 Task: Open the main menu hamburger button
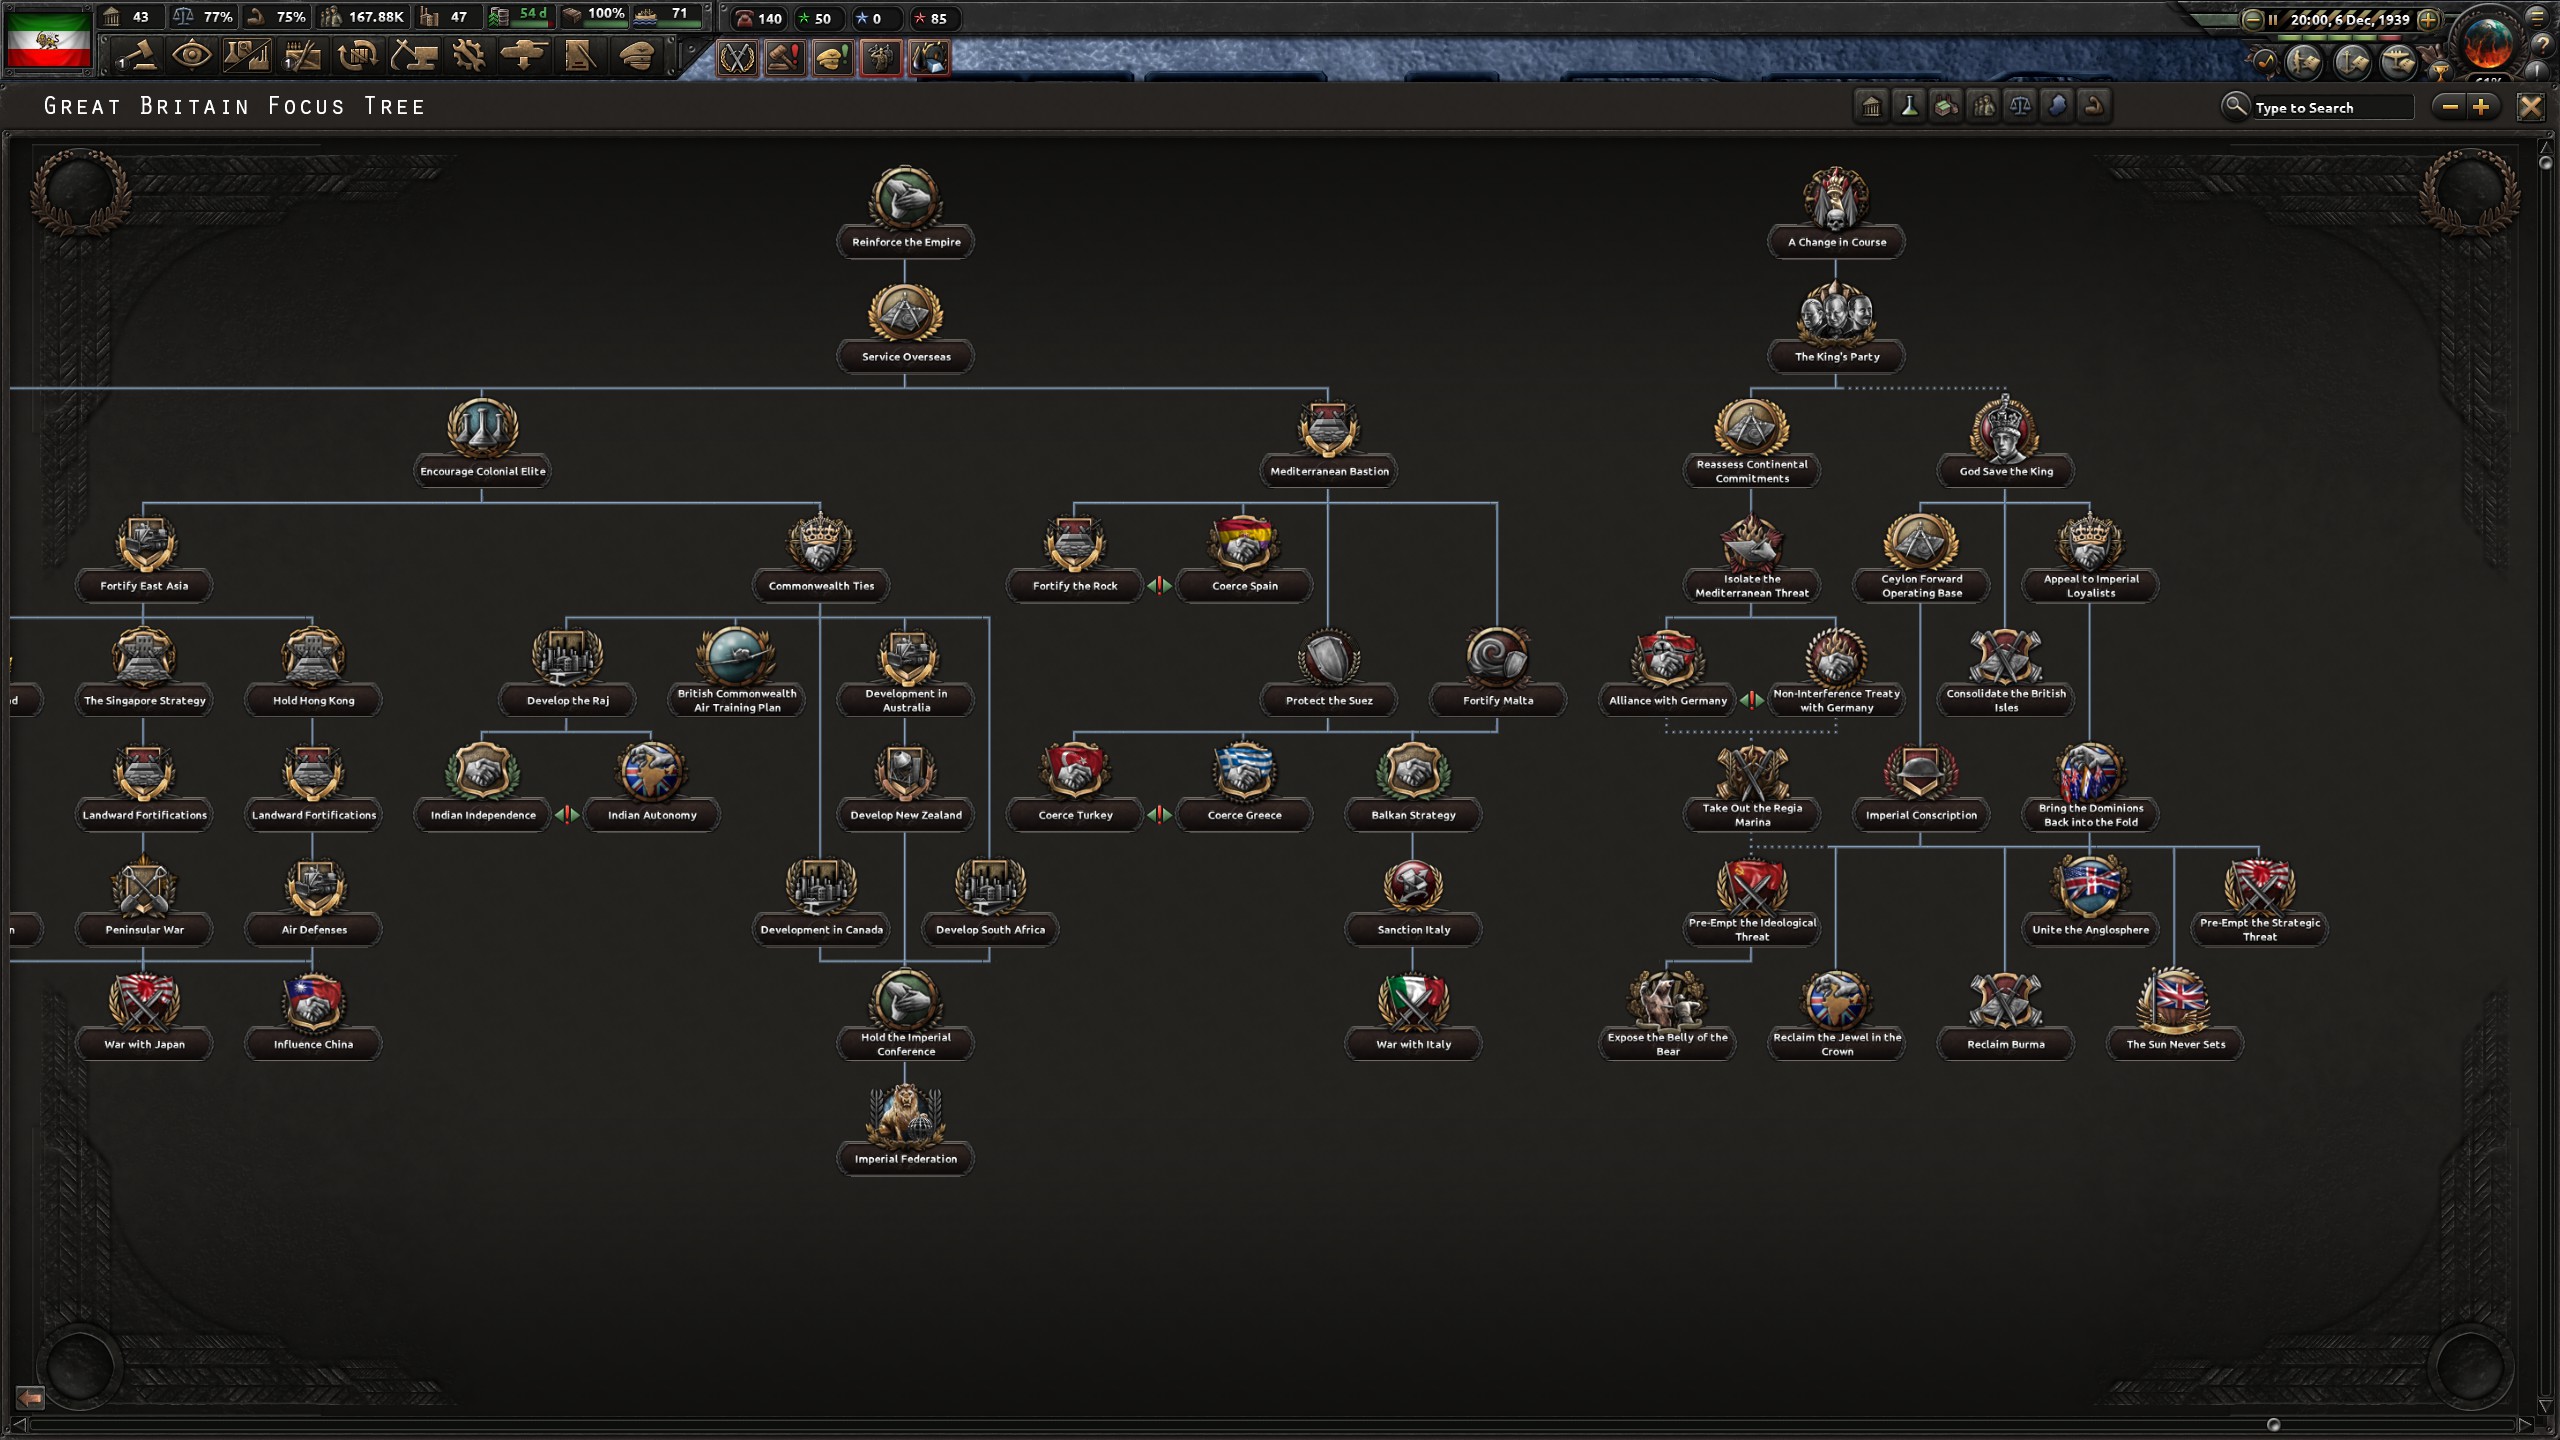click(x=2537, y=16)
